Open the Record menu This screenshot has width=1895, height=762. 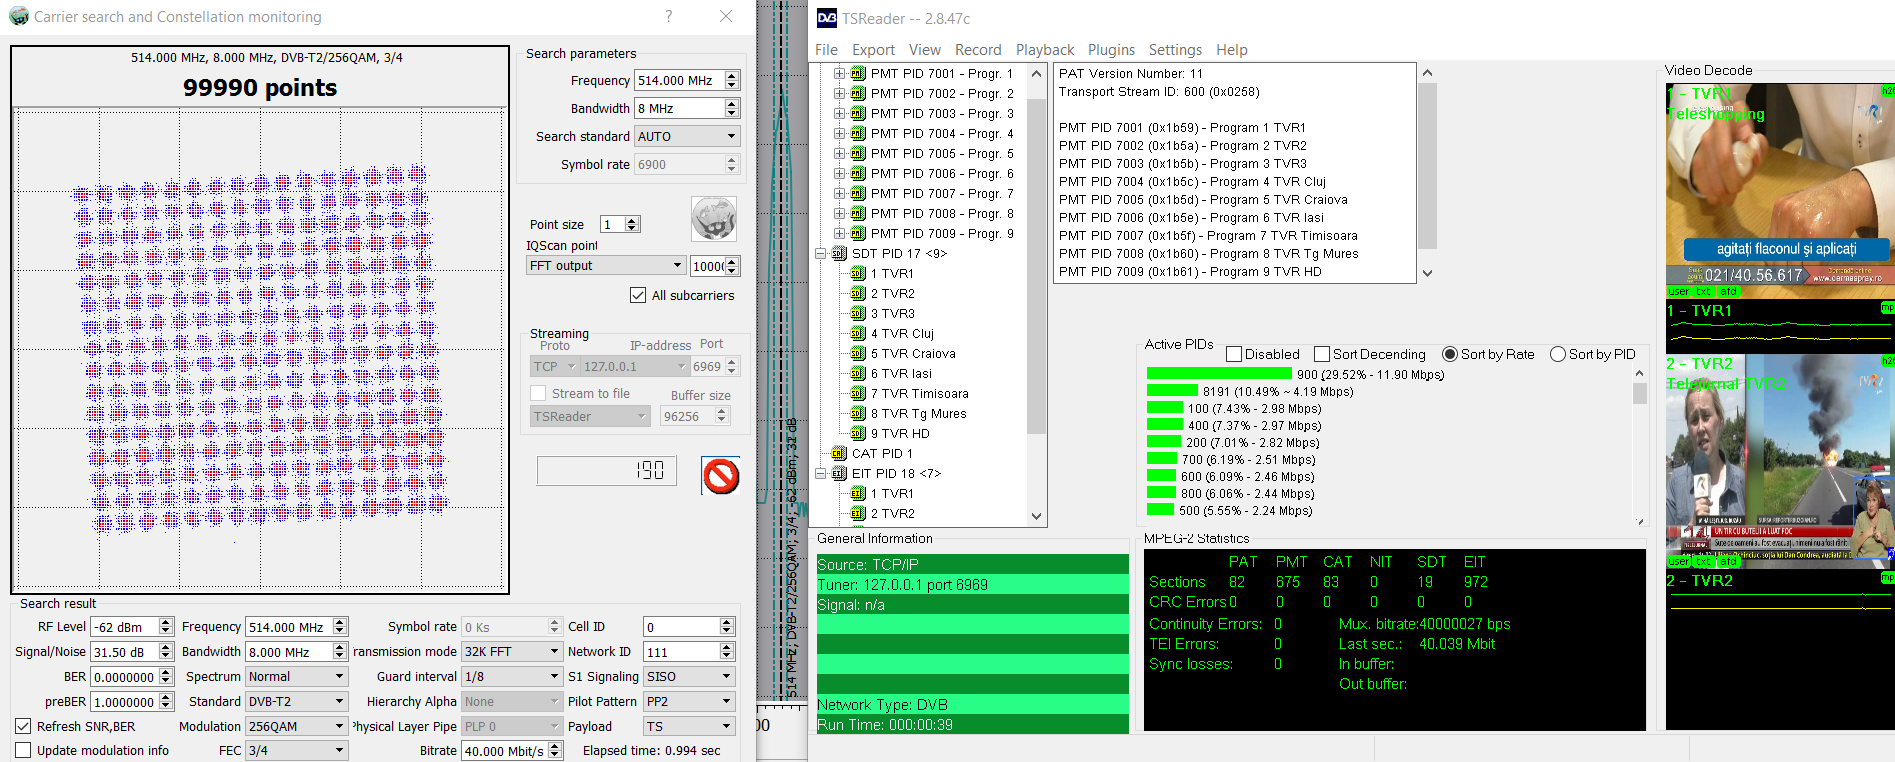(x=978, y=50)
